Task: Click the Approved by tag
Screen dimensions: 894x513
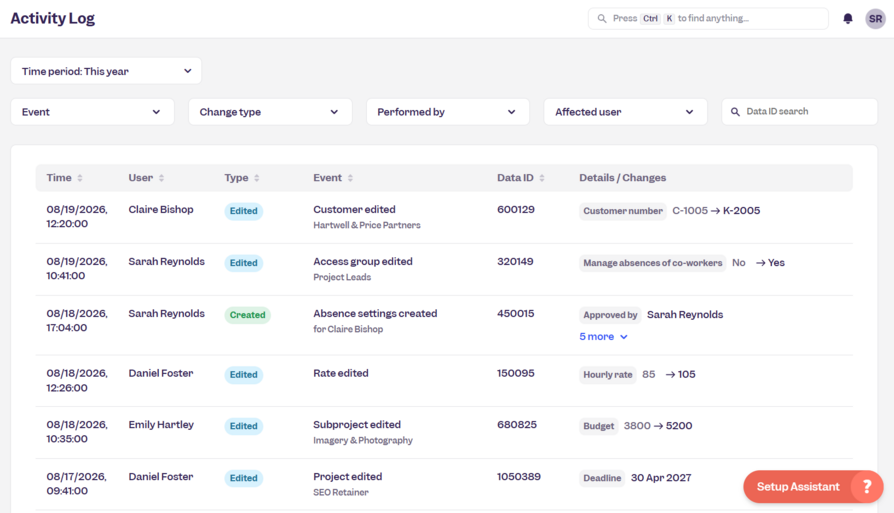Action: point(610,315)
